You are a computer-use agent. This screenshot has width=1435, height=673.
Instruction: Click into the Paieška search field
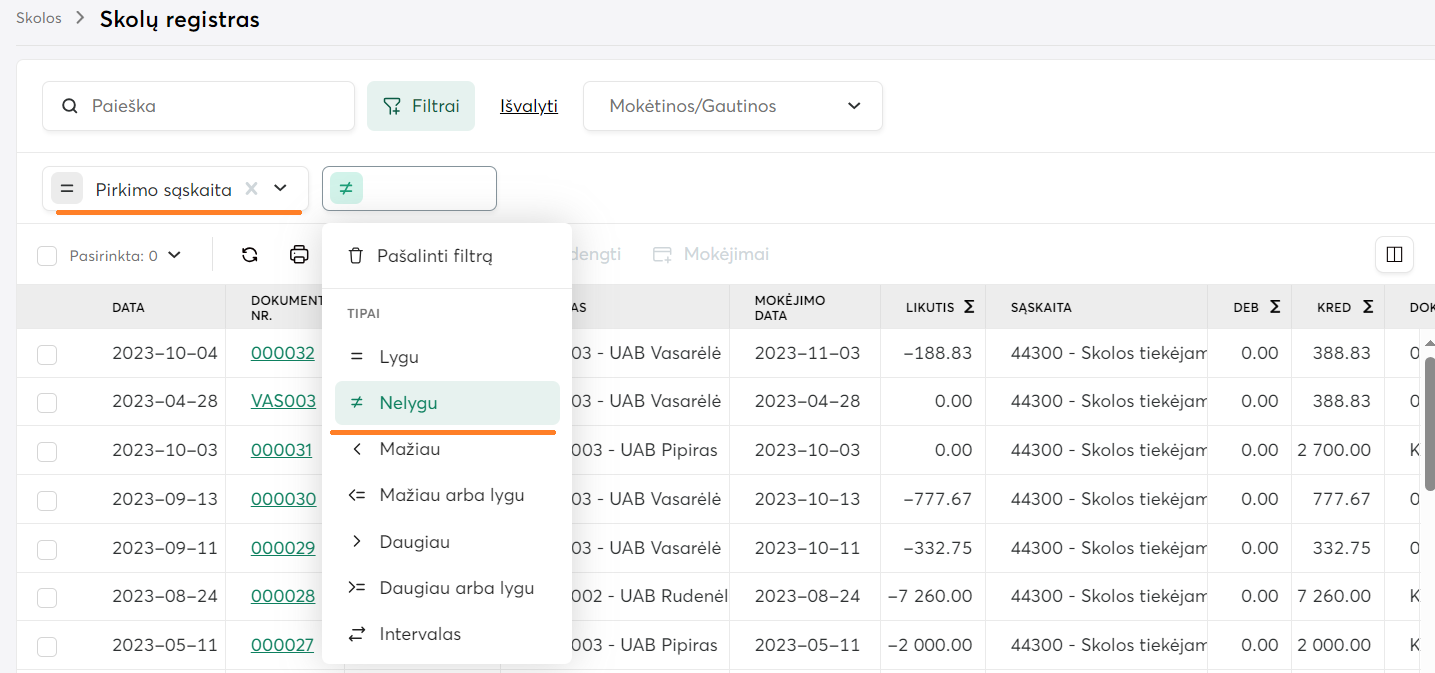point(210,106)
